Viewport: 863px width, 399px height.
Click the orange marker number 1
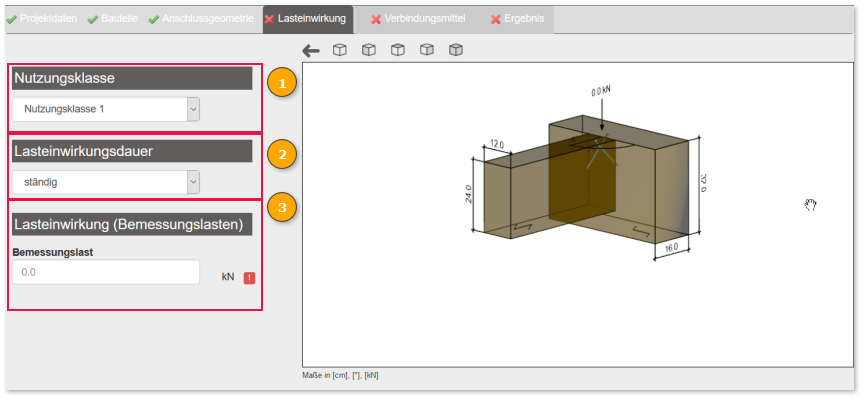(282, 84)
